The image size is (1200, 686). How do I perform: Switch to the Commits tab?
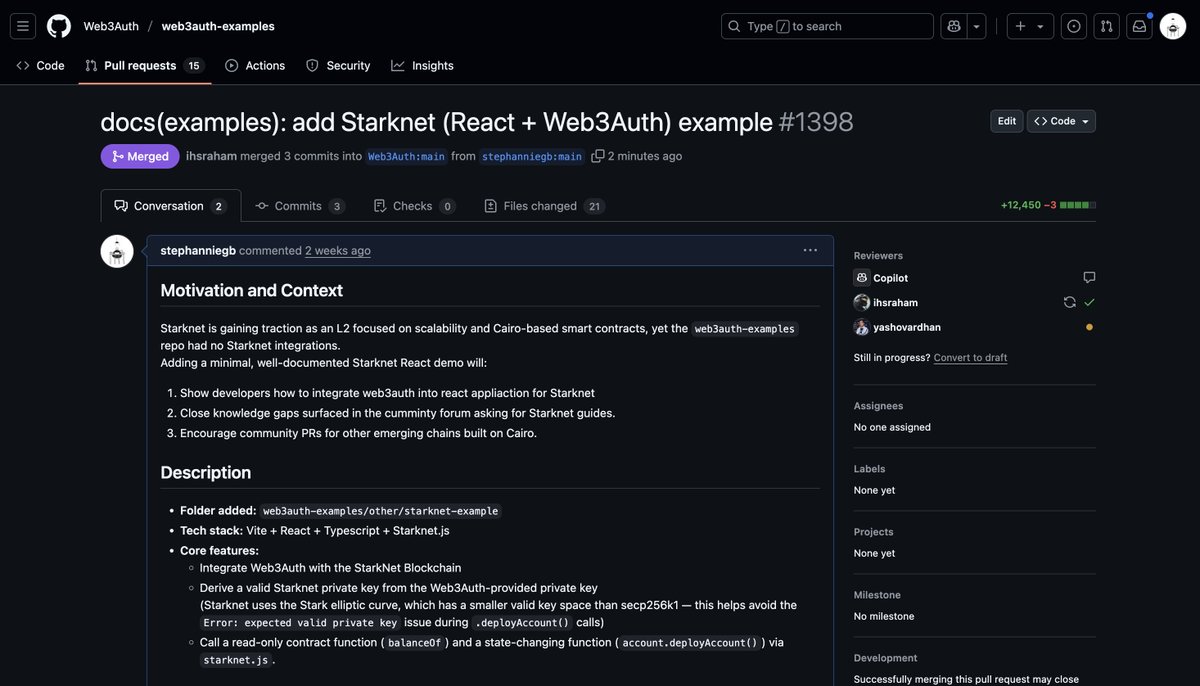pyautogui.click(x=300, y=206)
